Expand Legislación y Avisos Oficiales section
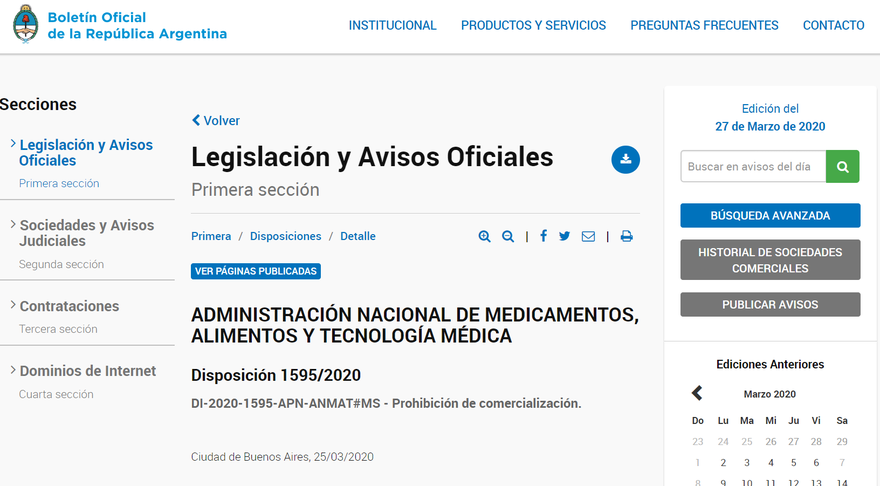The width and height of the screenshot is (880, 486). tap(86, 153)
